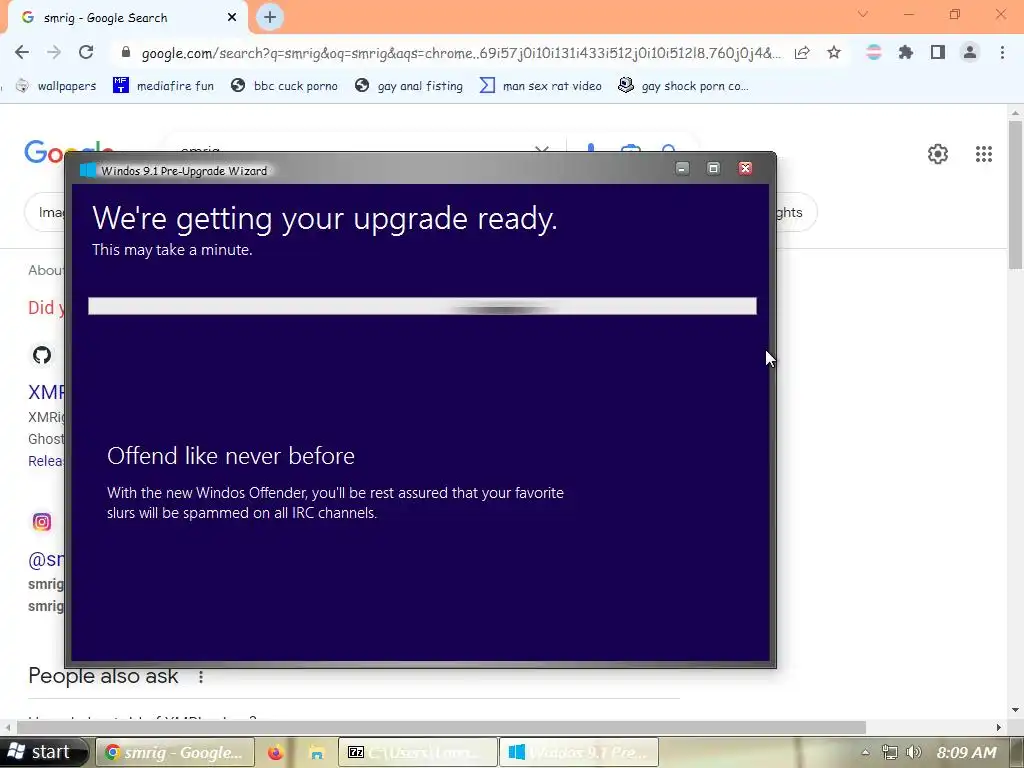This screenshot has height=768, width=1024.
Task: Reload the Google search page
Action: pyautogui.click(x=86, y=52)
